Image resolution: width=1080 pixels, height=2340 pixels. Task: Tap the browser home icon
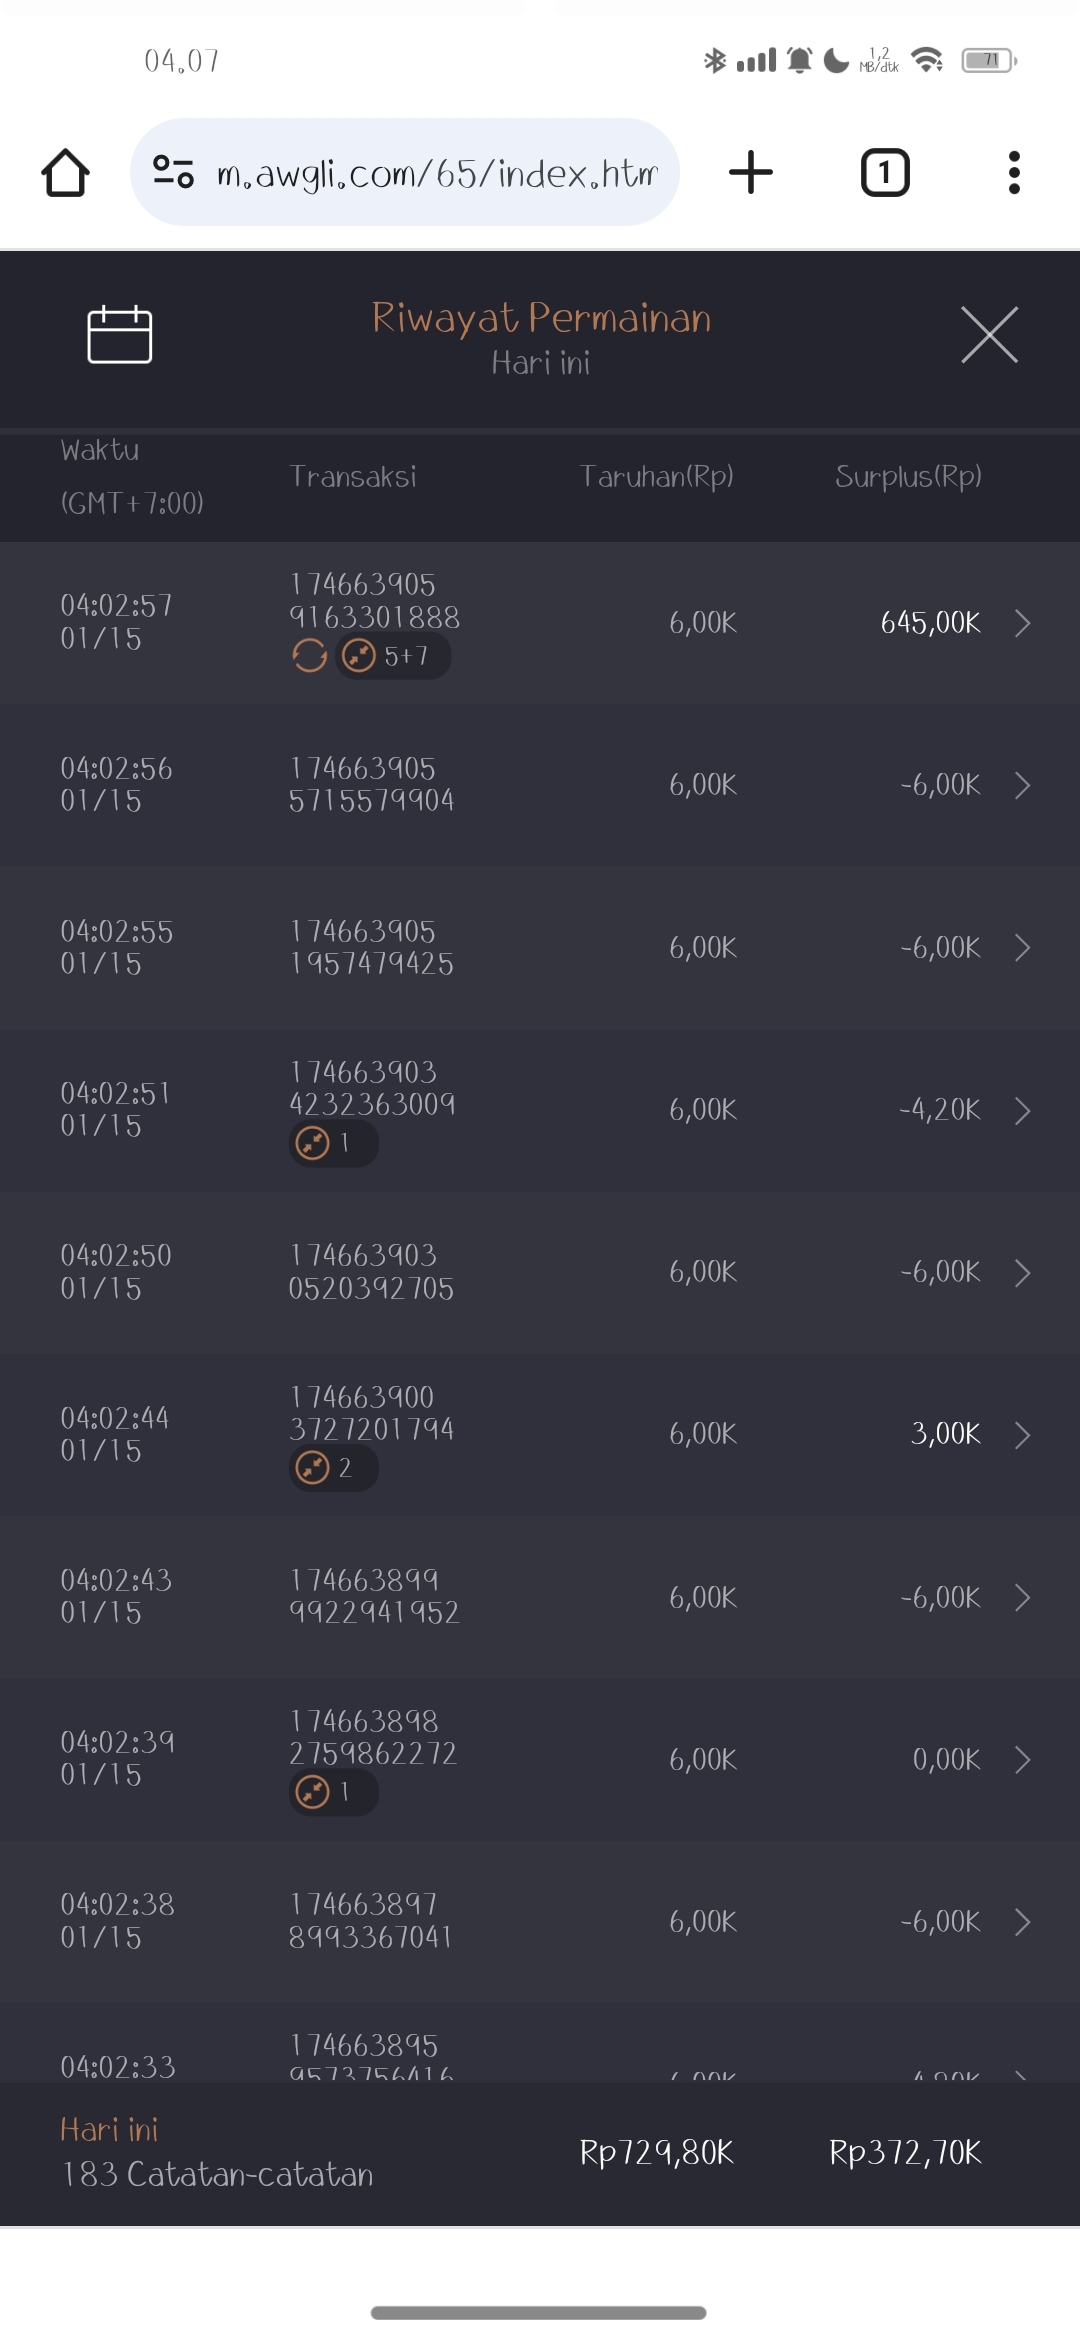[66, 173]
